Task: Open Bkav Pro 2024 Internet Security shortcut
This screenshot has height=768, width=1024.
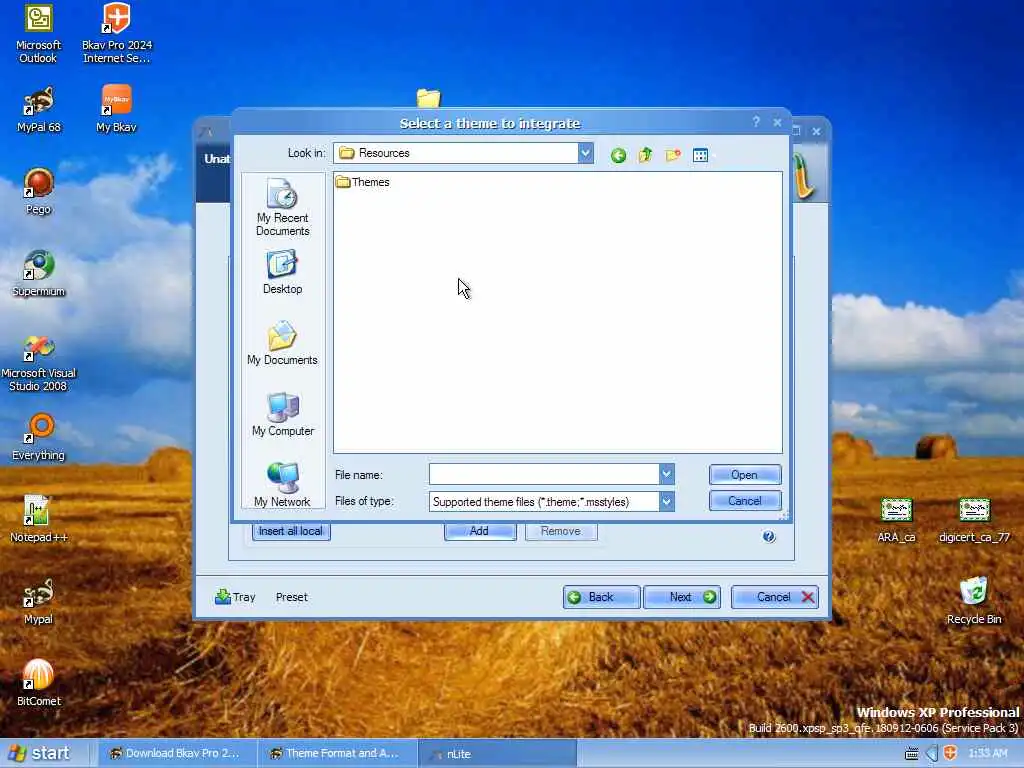Action: [x=117, y=33]
